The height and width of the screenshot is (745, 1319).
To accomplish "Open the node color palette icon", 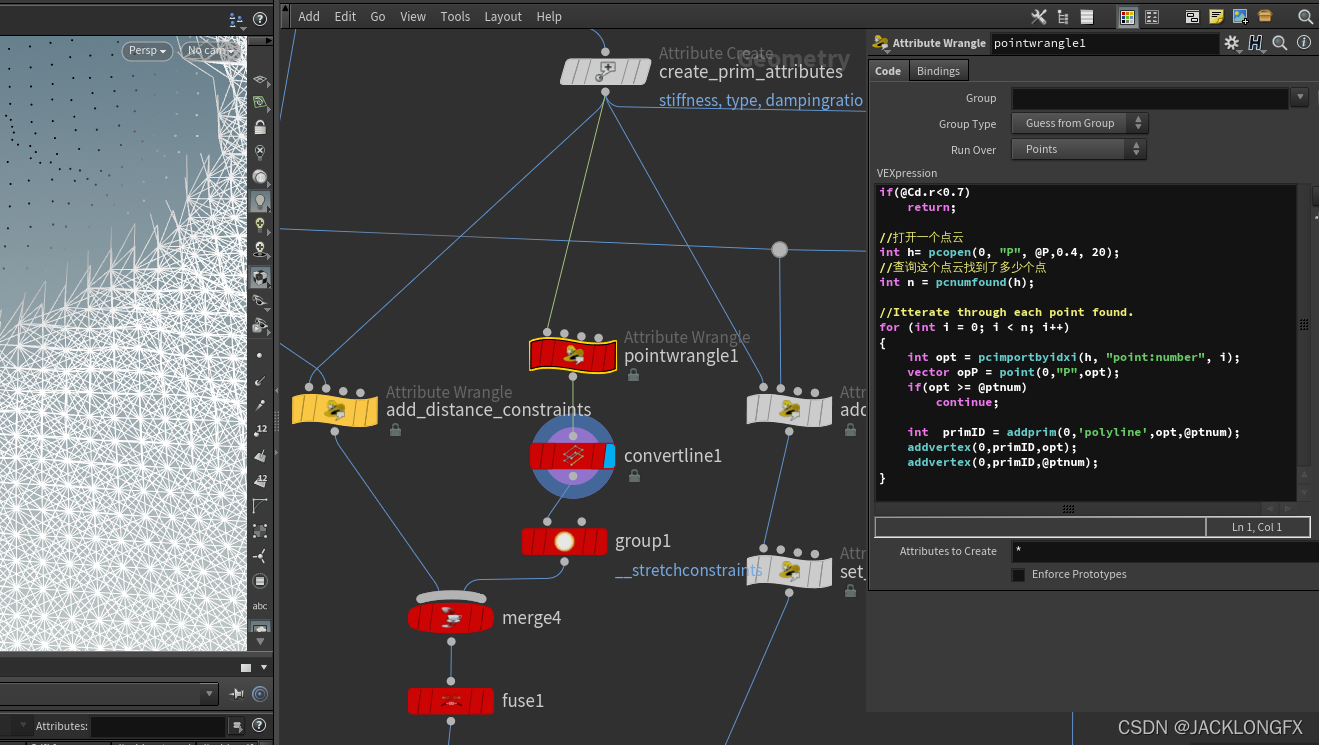I will click(x=1127, y=16).
